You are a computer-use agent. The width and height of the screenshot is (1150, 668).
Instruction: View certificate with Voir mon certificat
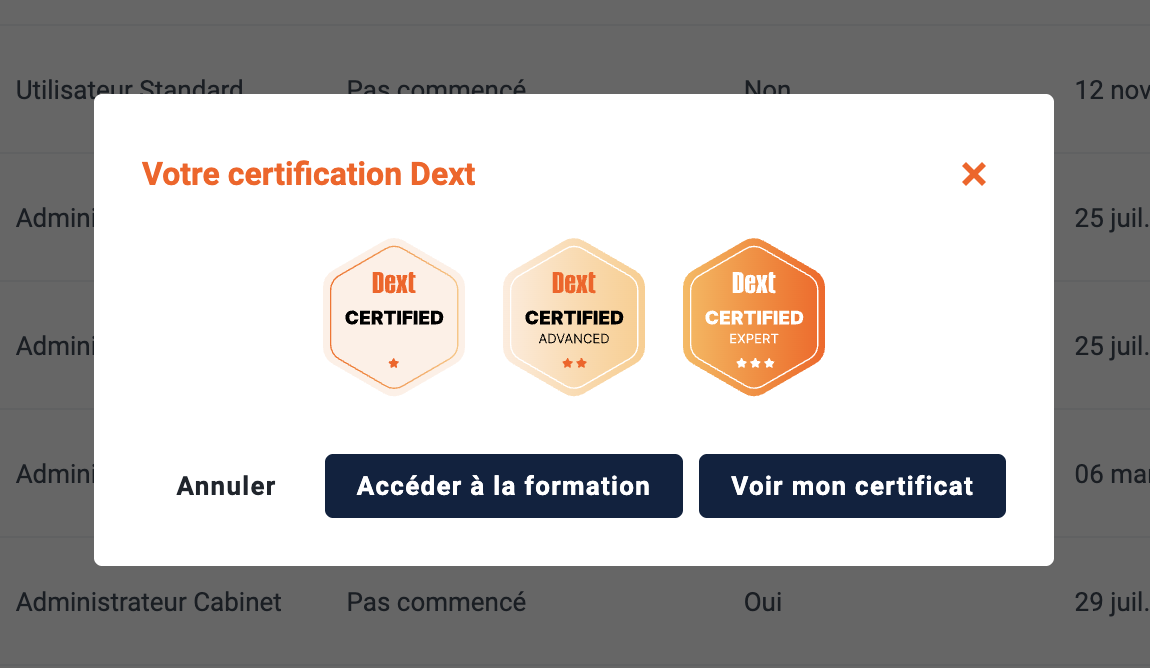point(852,486)
